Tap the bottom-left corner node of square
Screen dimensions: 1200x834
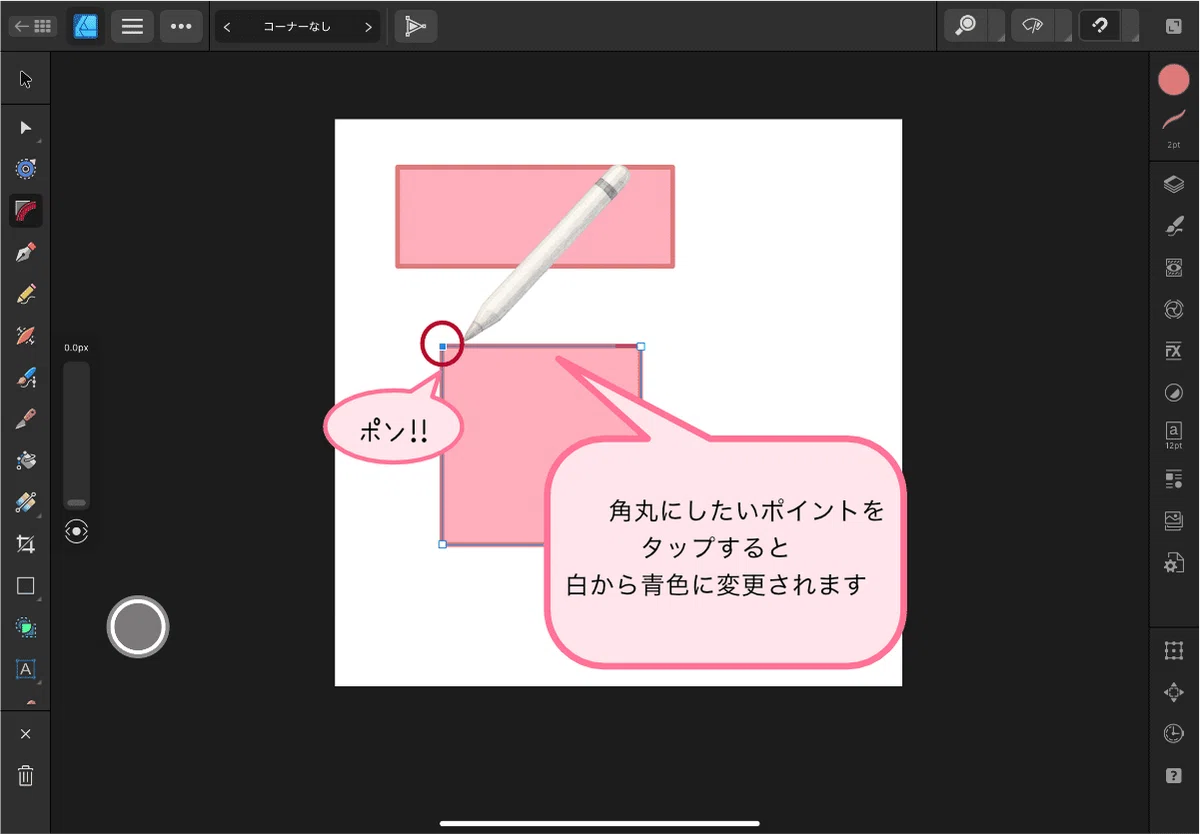[x=443, y=544]
